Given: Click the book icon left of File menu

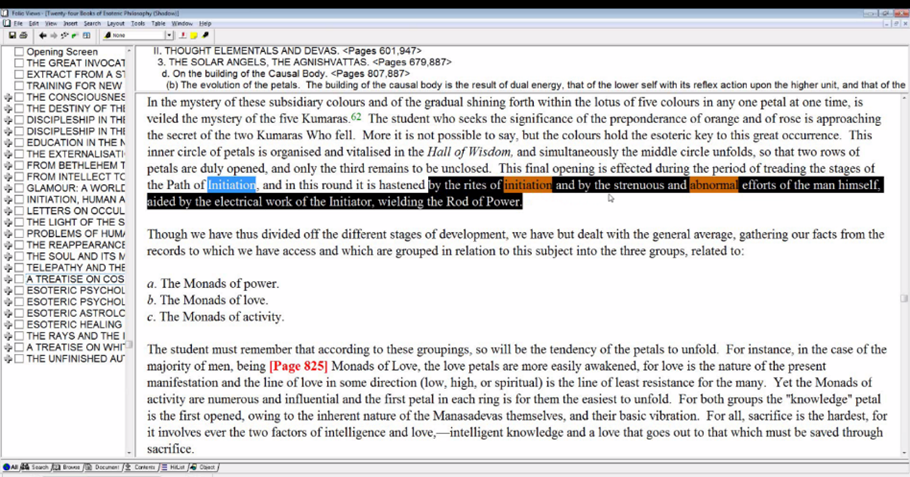Looking at the screenshot, I should (x=6, y=24).
